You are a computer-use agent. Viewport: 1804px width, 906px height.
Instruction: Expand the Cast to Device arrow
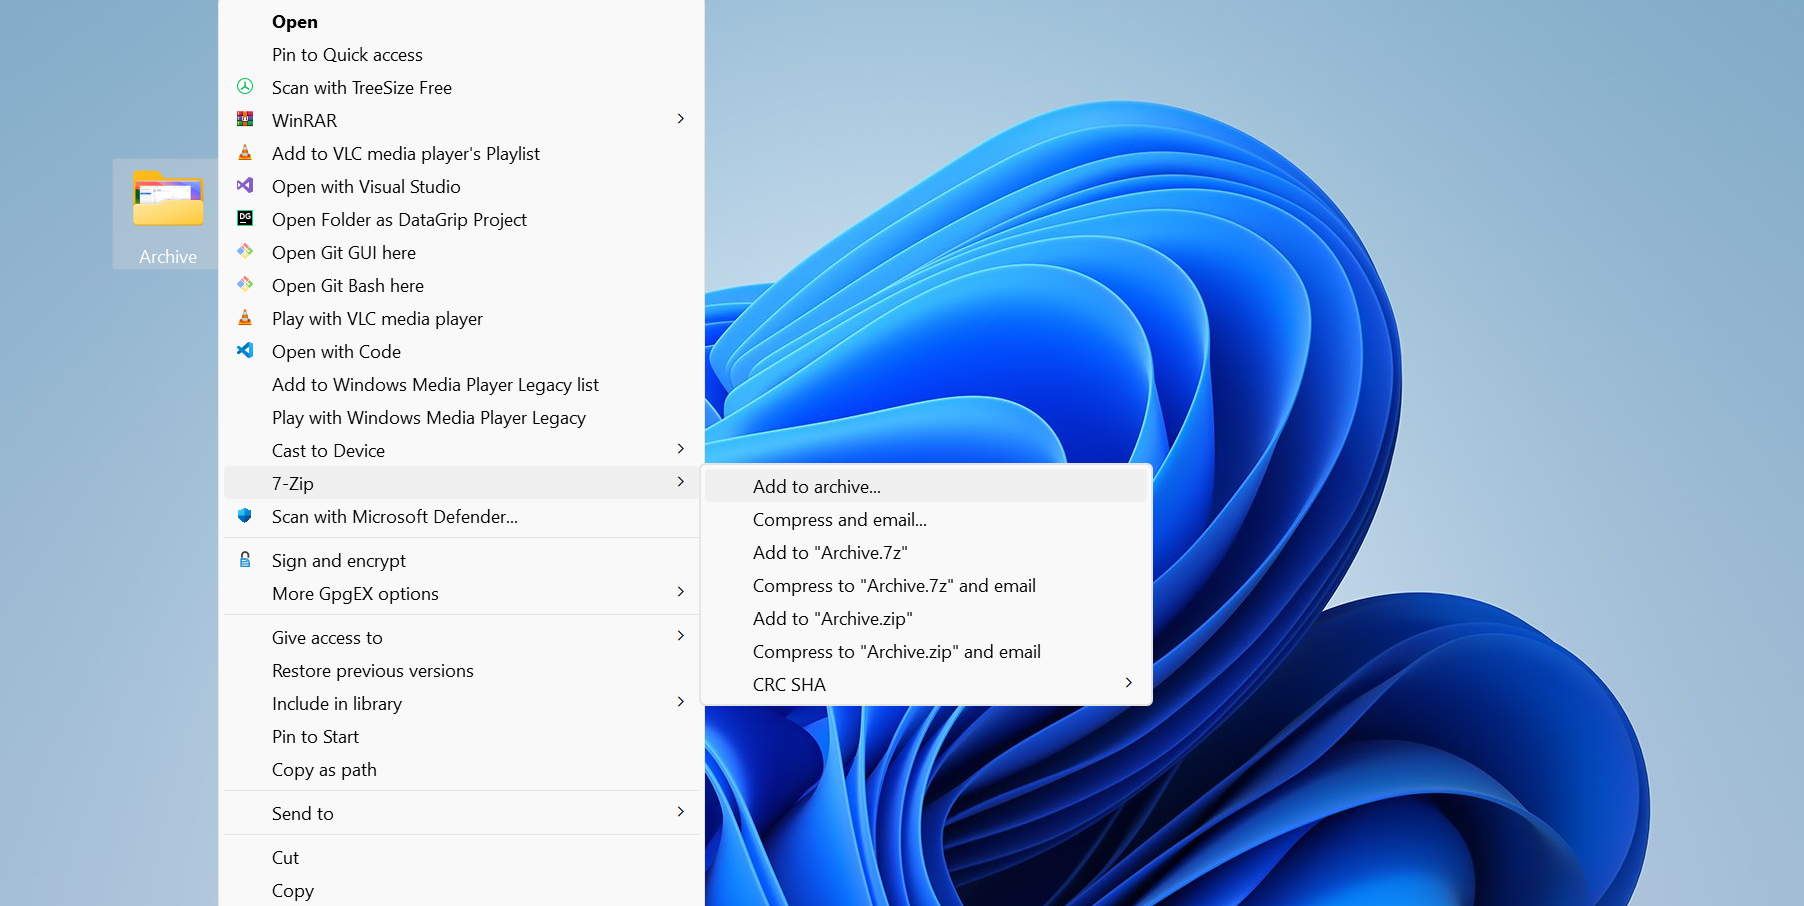click(681, 450)
